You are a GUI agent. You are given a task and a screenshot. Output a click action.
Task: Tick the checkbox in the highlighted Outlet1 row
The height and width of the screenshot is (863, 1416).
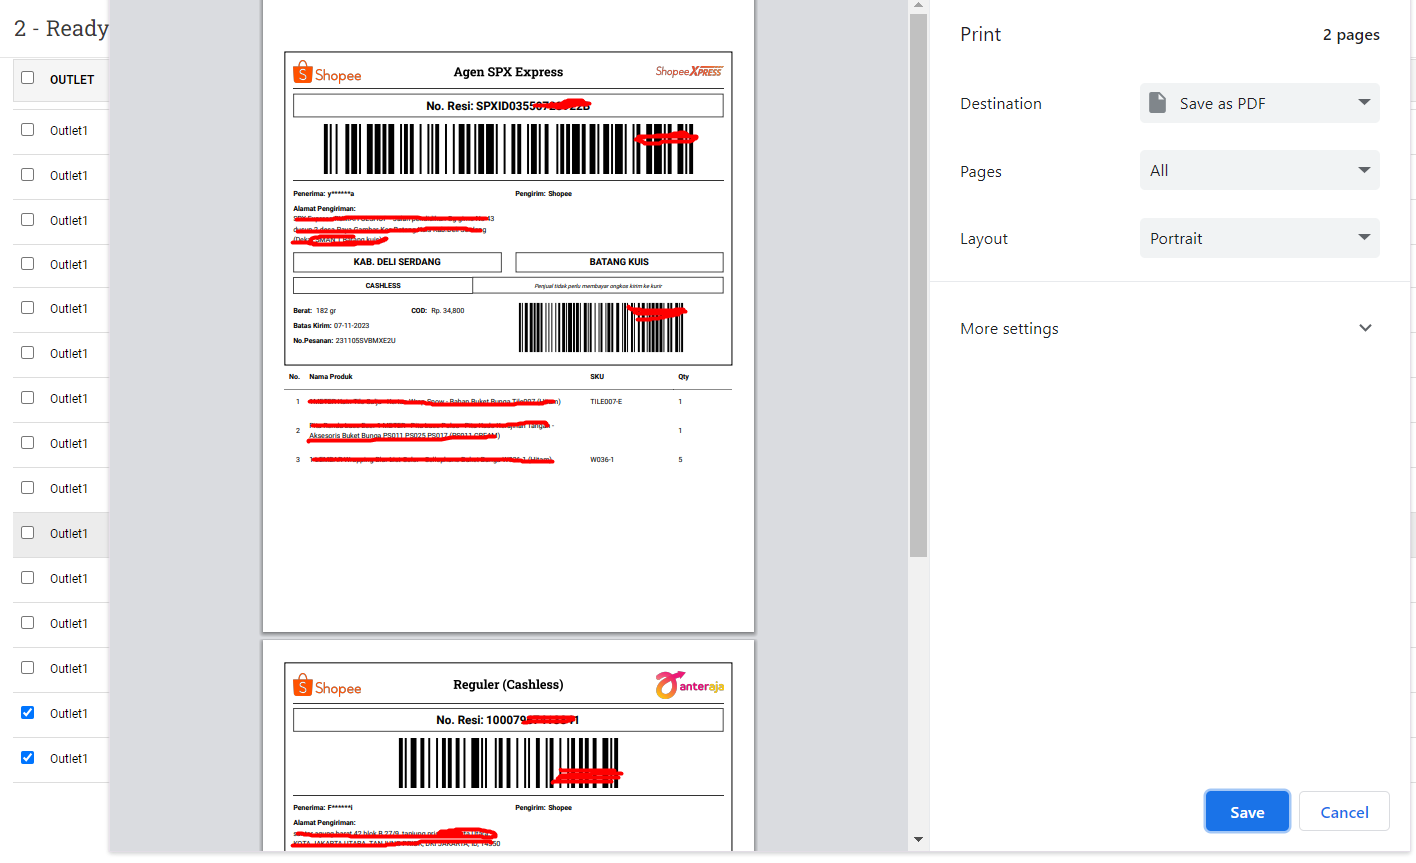pos(27,533)
